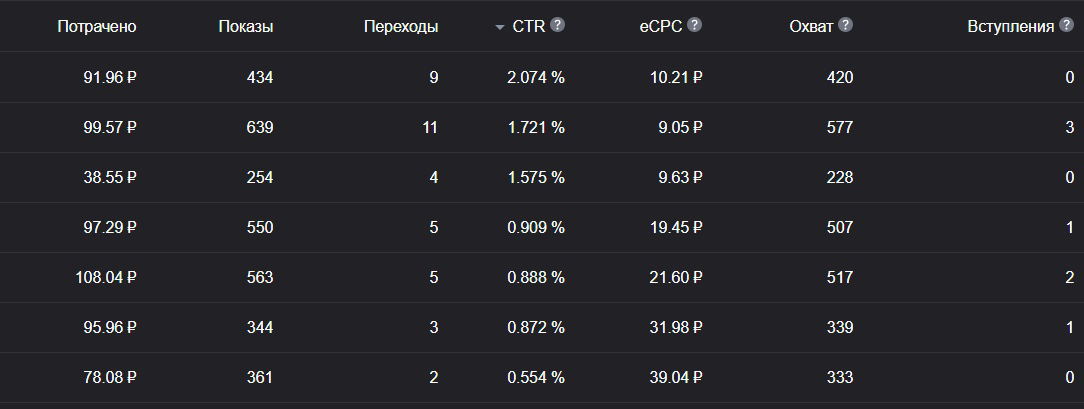Sort by Показы column header
This screenshot has height=409, width=1084.
pos(245,26)
